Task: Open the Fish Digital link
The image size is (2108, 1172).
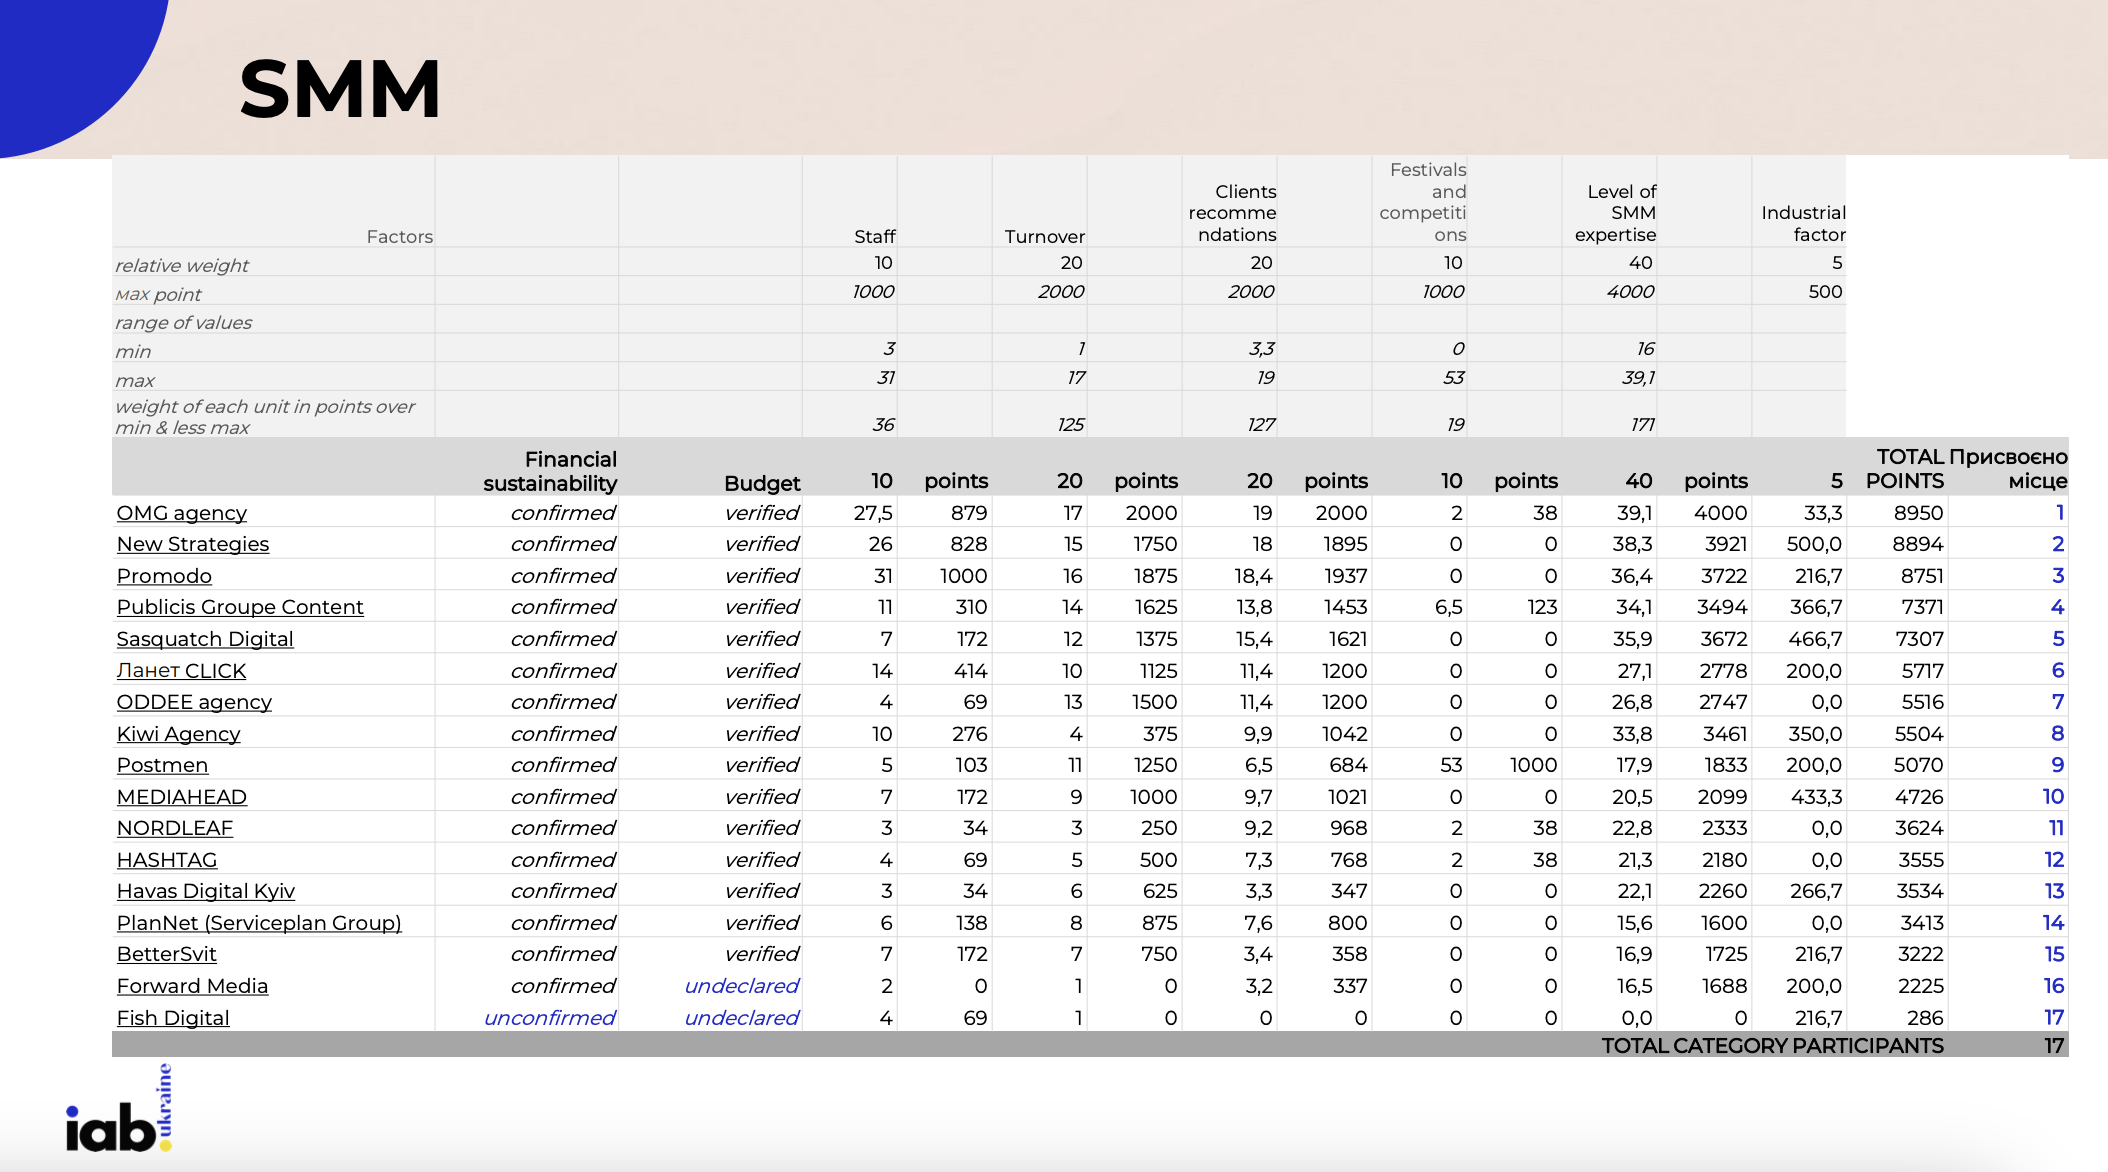Action: point(173,1018)
